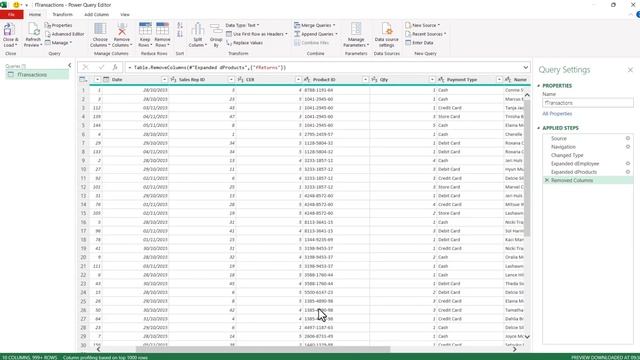Switch to the Home tab
This screenshot has width=640, height=360.
pyautogui.click(x=35, y=14)
